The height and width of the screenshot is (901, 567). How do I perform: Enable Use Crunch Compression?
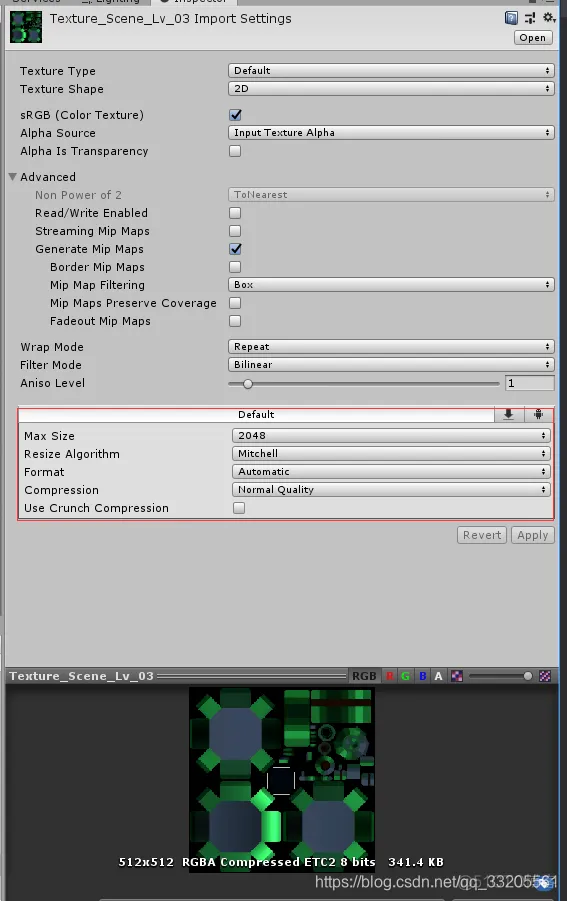click(239, 508)
